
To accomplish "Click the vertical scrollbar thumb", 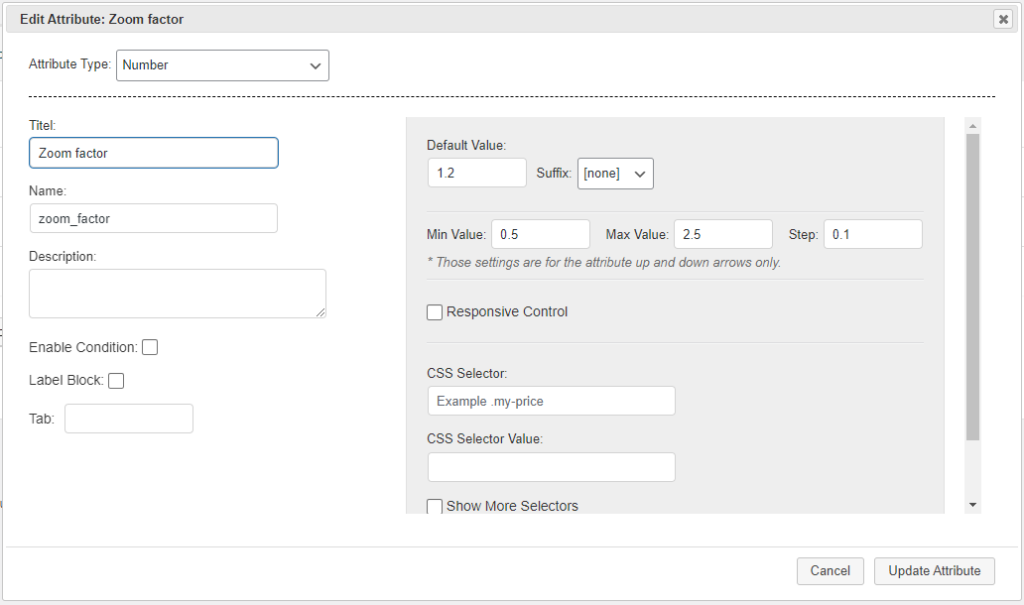I will pyautogui.click(x=973, y=287).
